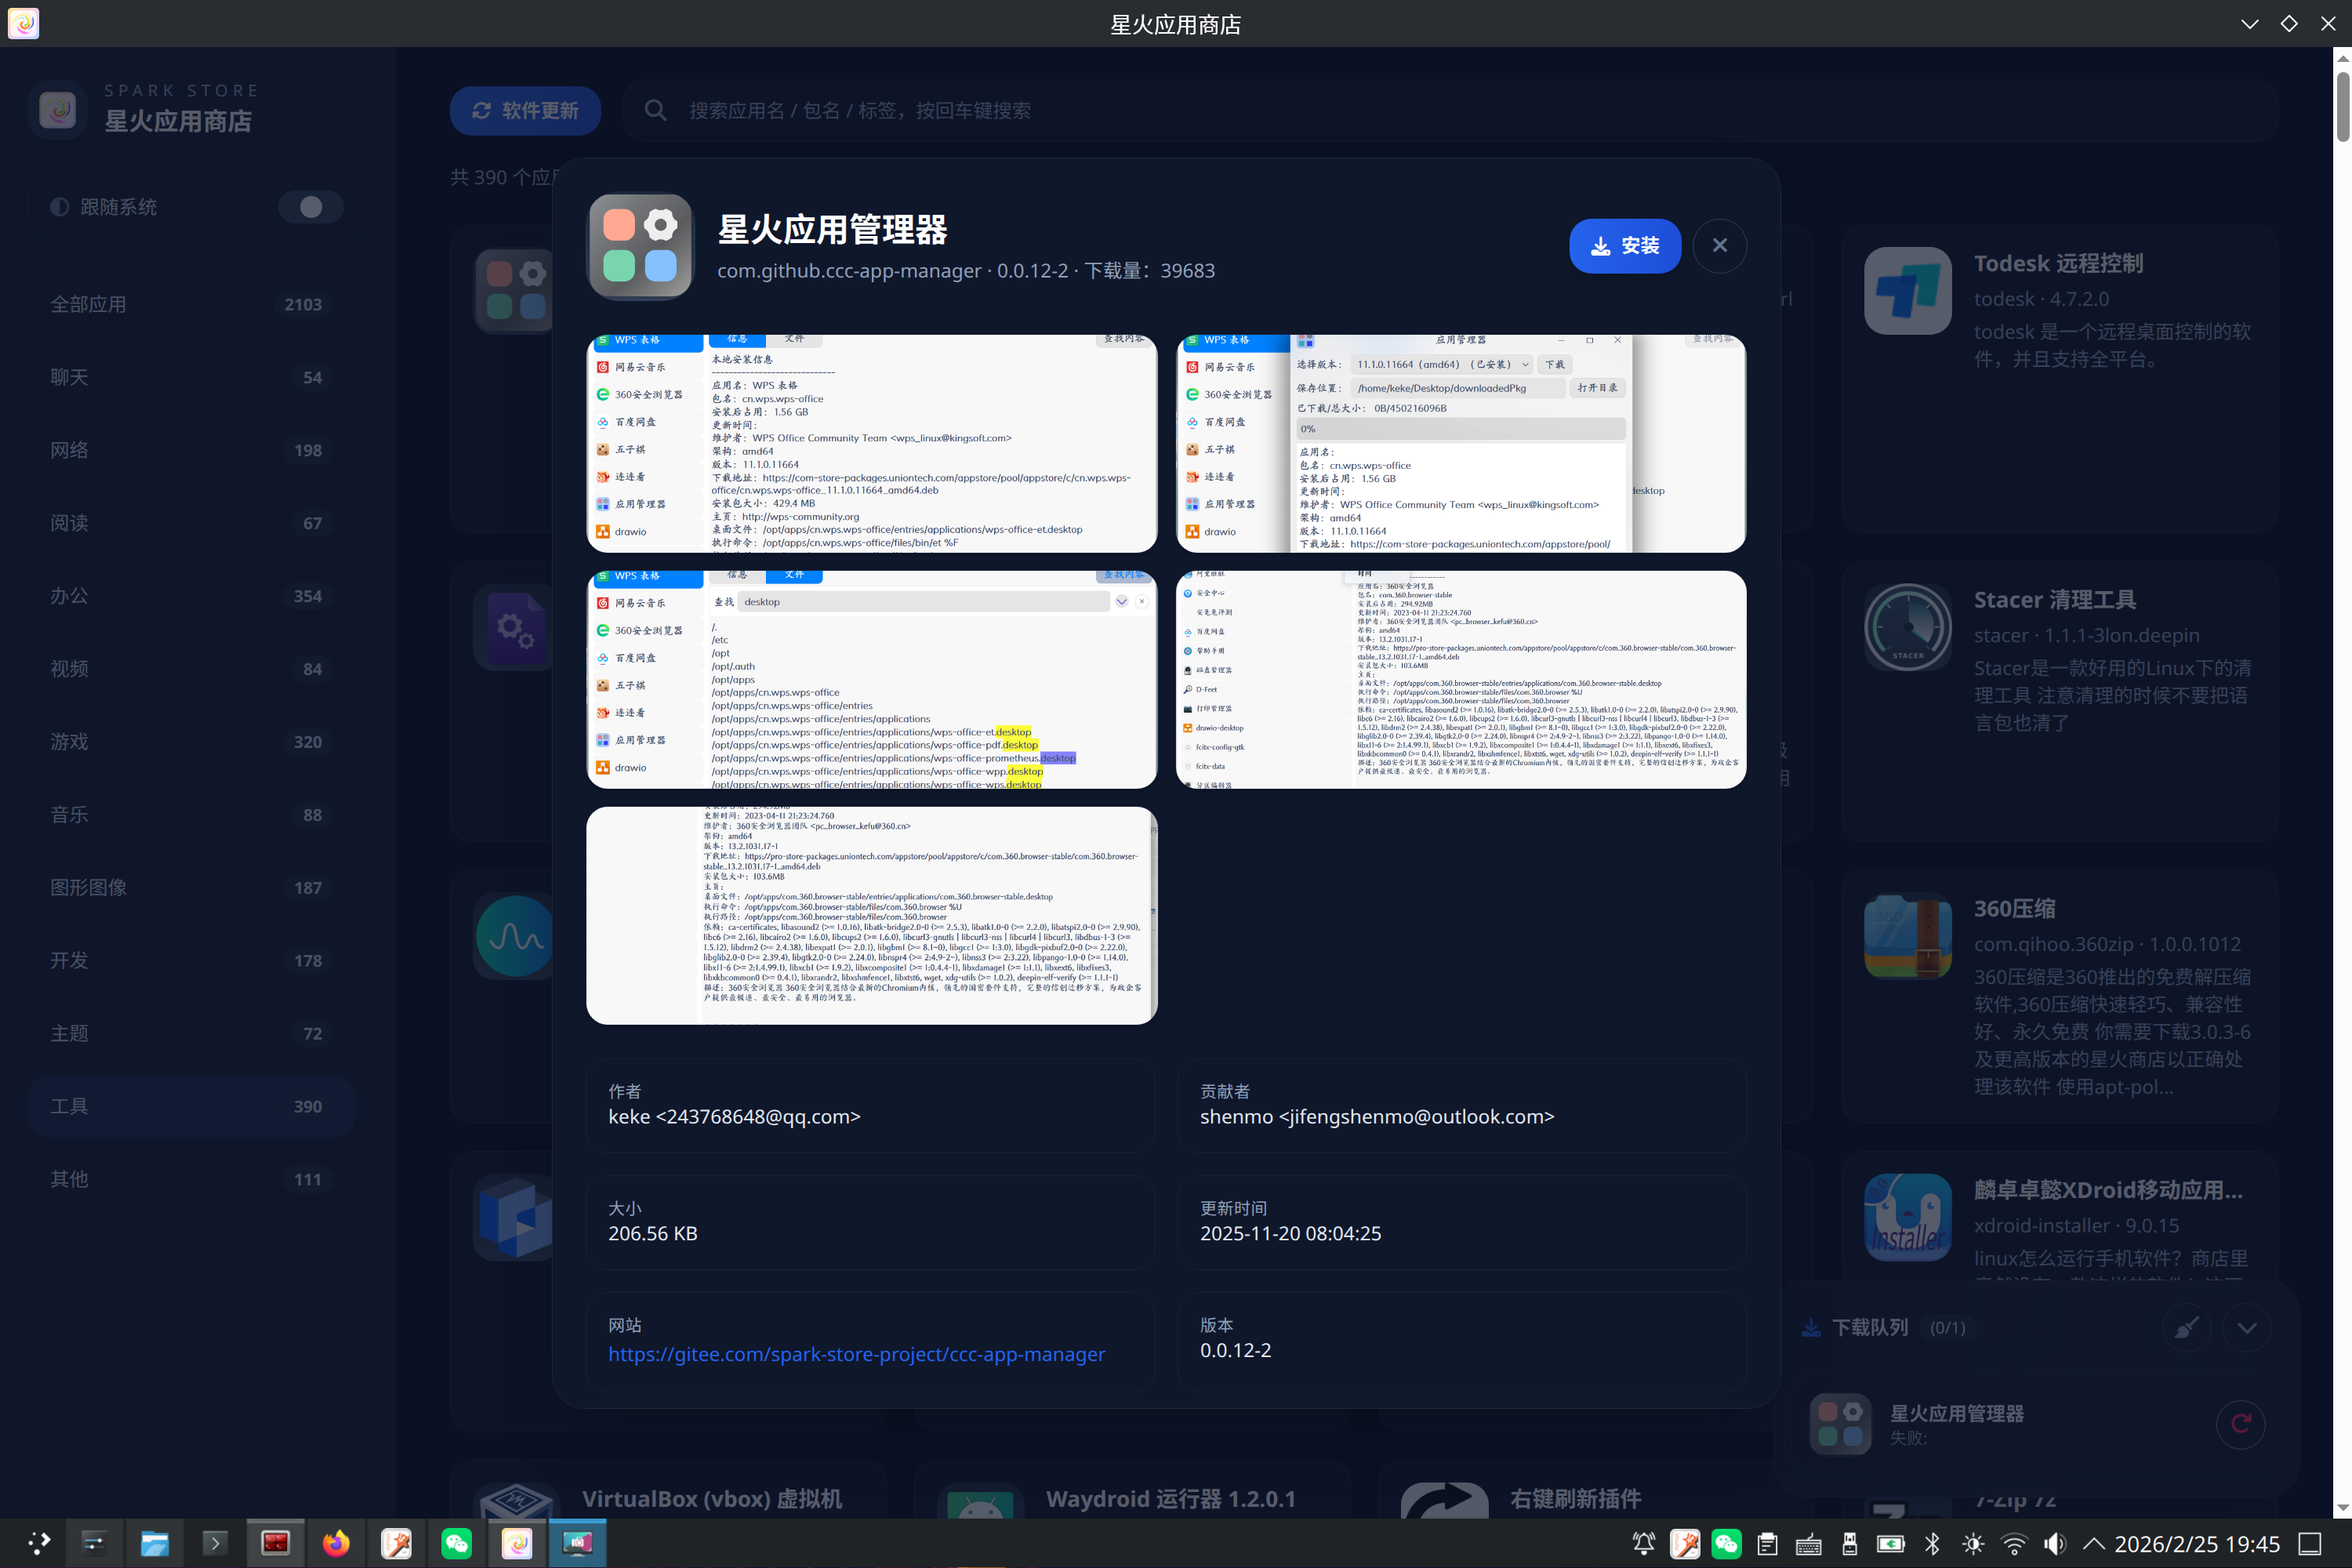This screenshot has height=1568, width=2352.
Task: Click the 安装 install button
Action: pos(1624,245)
